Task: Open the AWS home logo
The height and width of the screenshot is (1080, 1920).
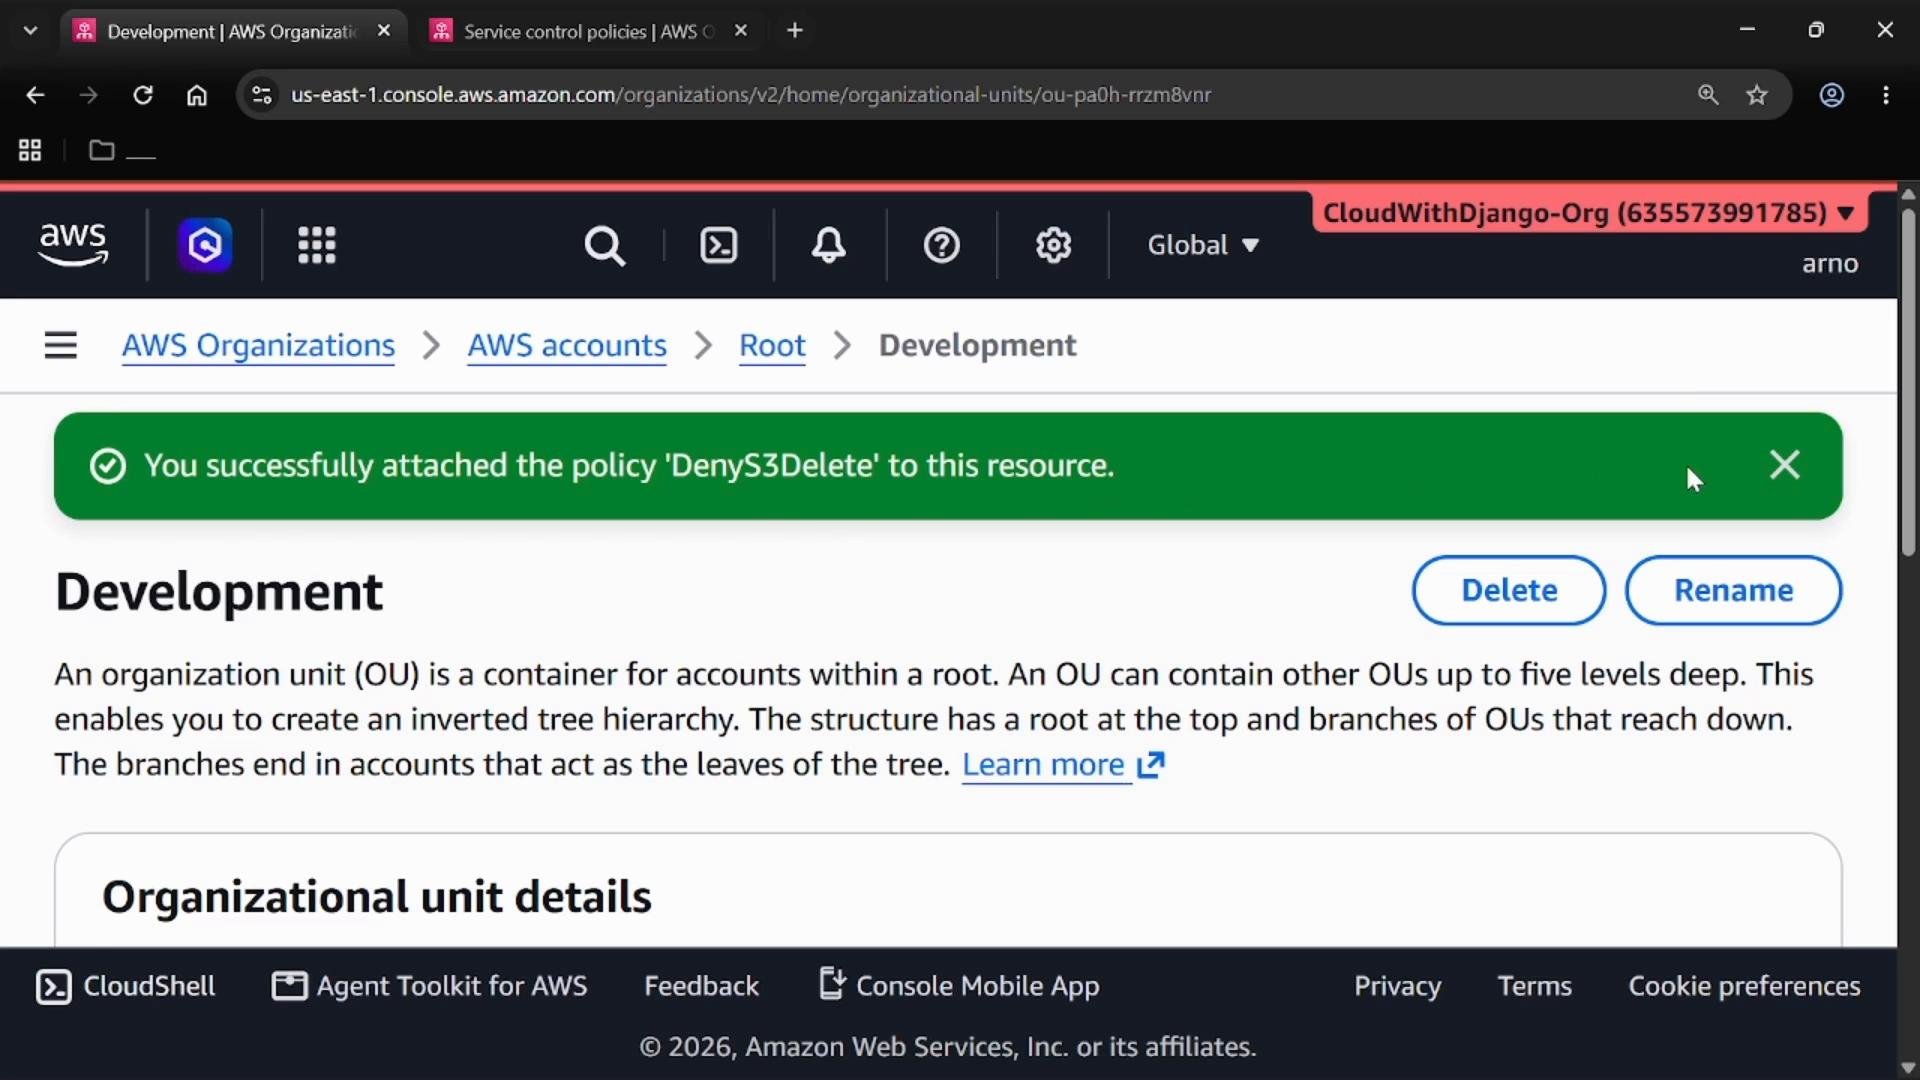Action: 73,245
